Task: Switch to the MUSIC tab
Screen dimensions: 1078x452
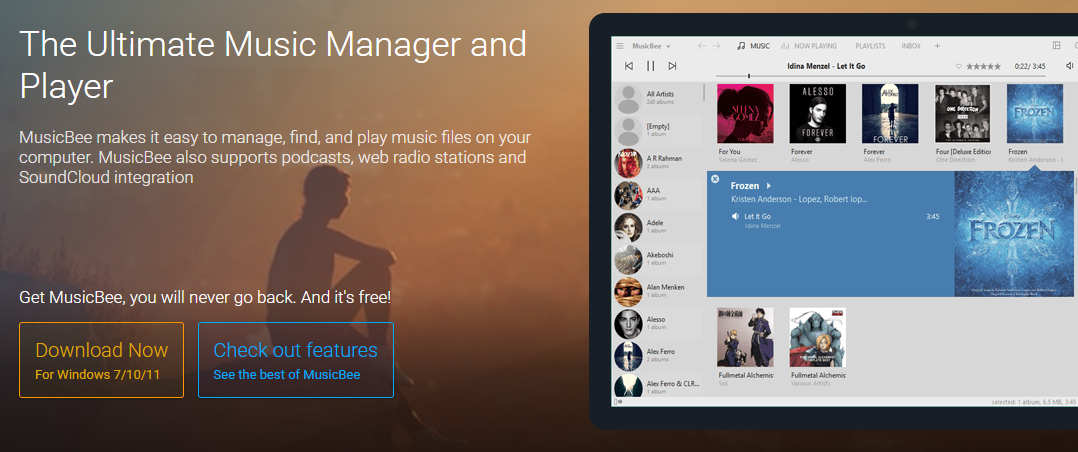Action: pos(754,46)
